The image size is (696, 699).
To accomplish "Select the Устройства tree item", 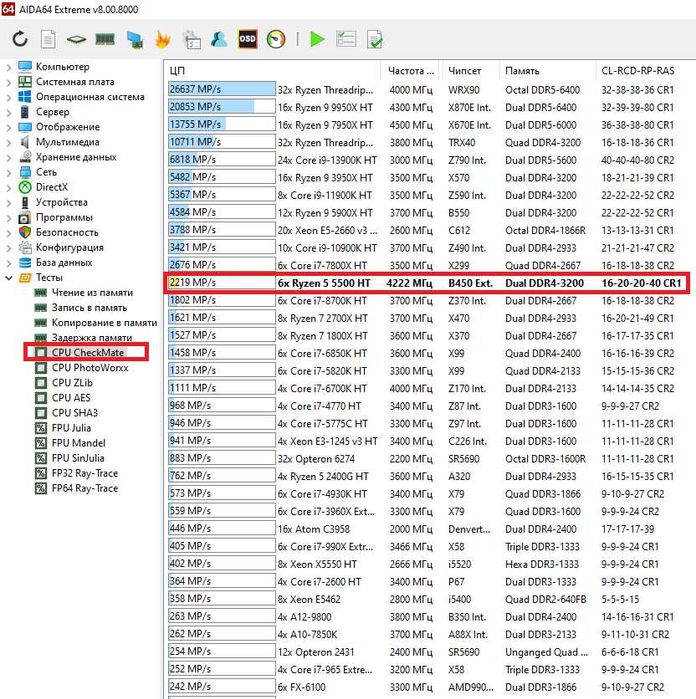I will (62, 202).
